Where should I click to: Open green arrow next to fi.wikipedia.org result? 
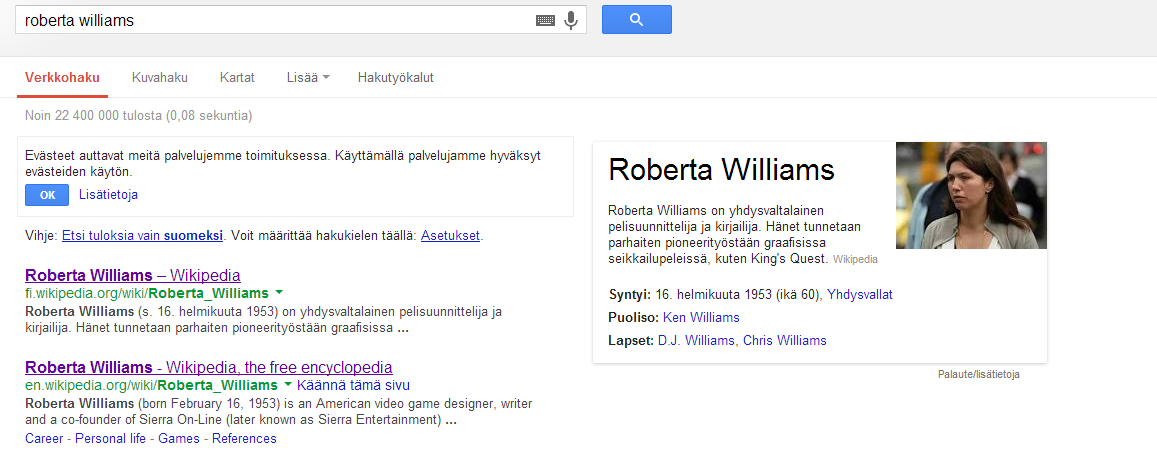pos(279,293)
